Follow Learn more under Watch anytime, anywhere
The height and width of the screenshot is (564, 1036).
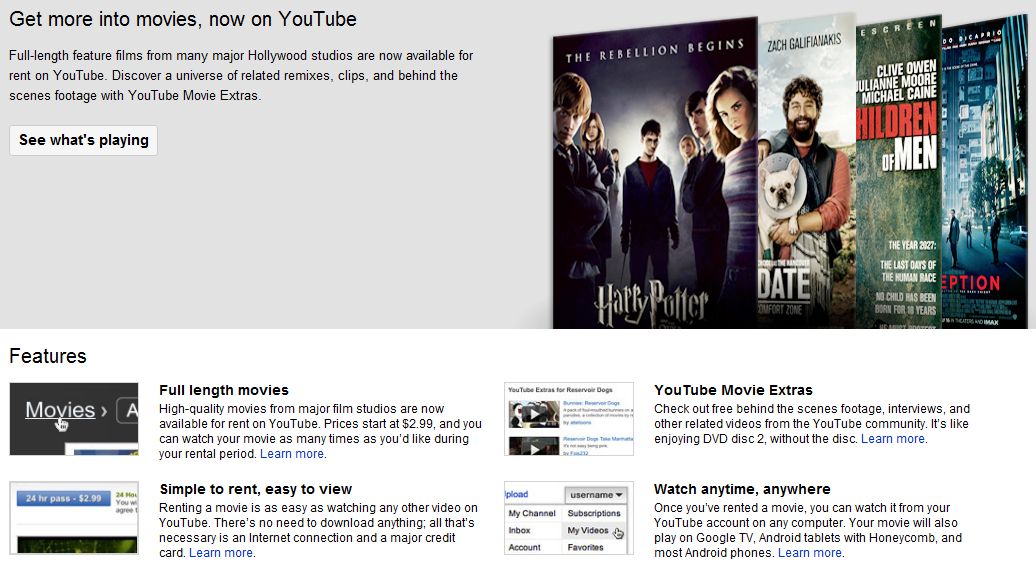(810, 553)
